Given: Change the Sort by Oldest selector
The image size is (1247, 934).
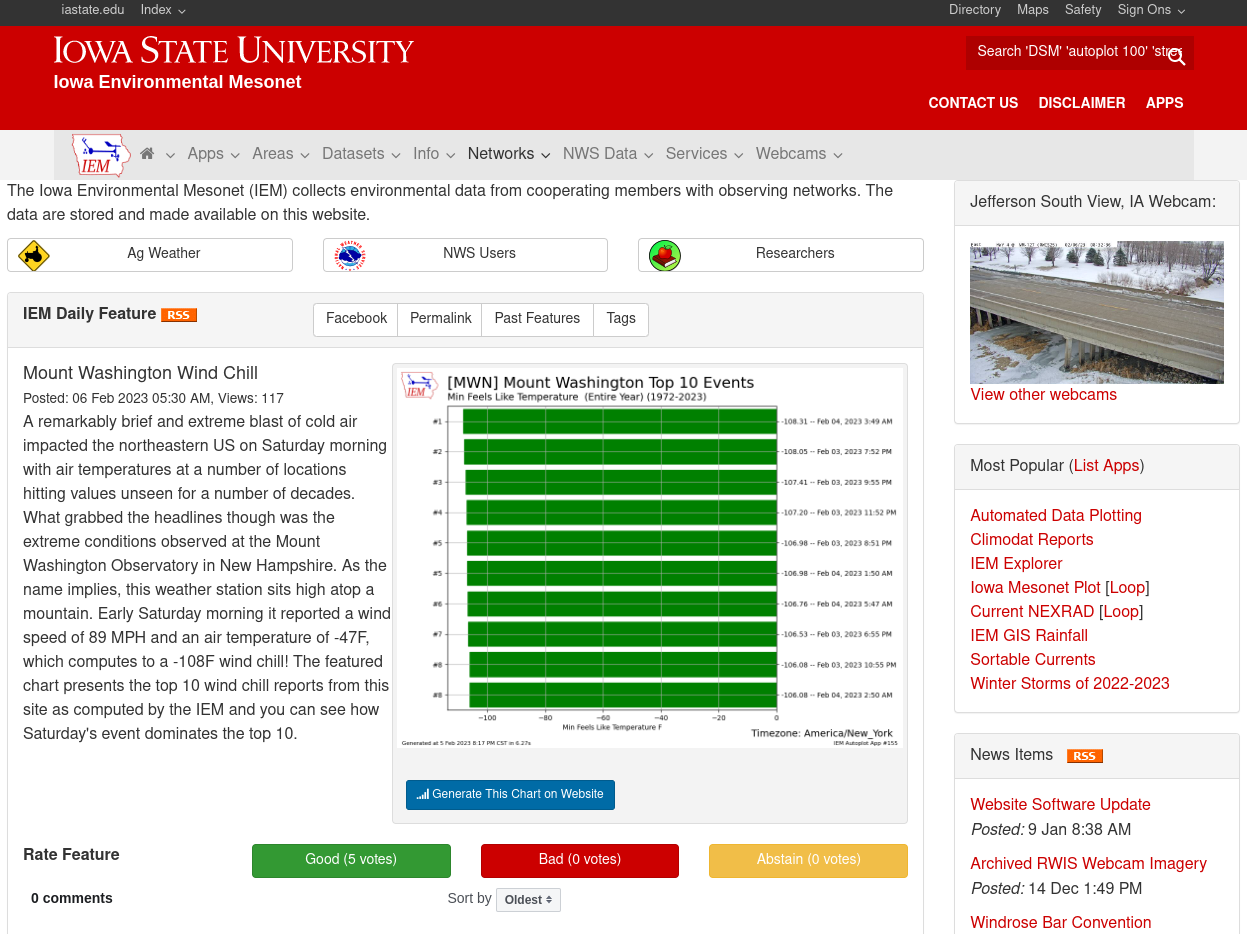Looking at the screenshot, I should pos(528,900).
